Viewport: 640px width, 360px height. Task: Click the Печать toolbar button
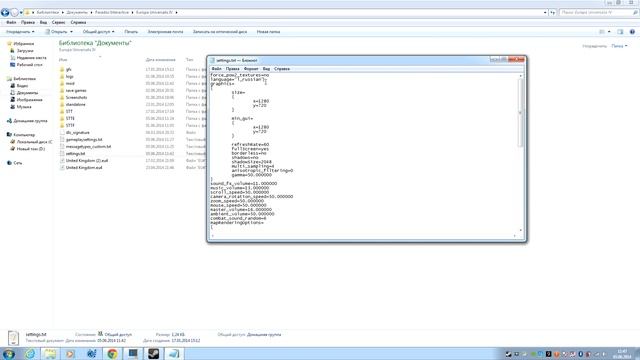131,31
